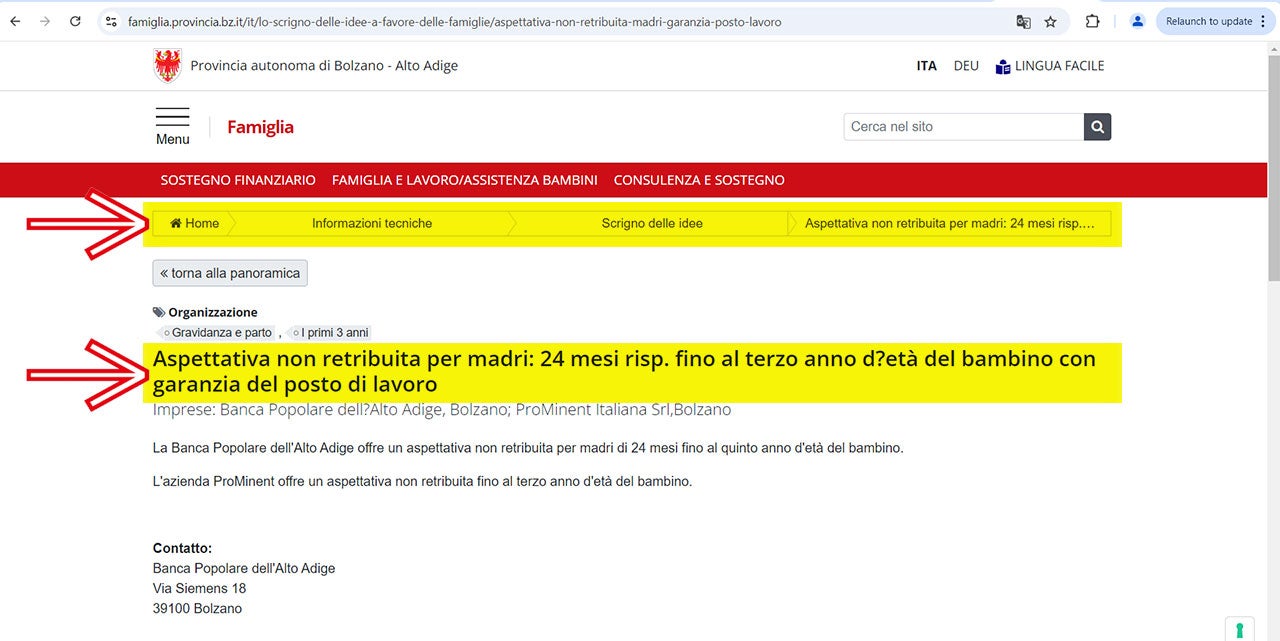Switch site language to DEU
This screenshot has height=641, width=1280.
pos(966,66)
